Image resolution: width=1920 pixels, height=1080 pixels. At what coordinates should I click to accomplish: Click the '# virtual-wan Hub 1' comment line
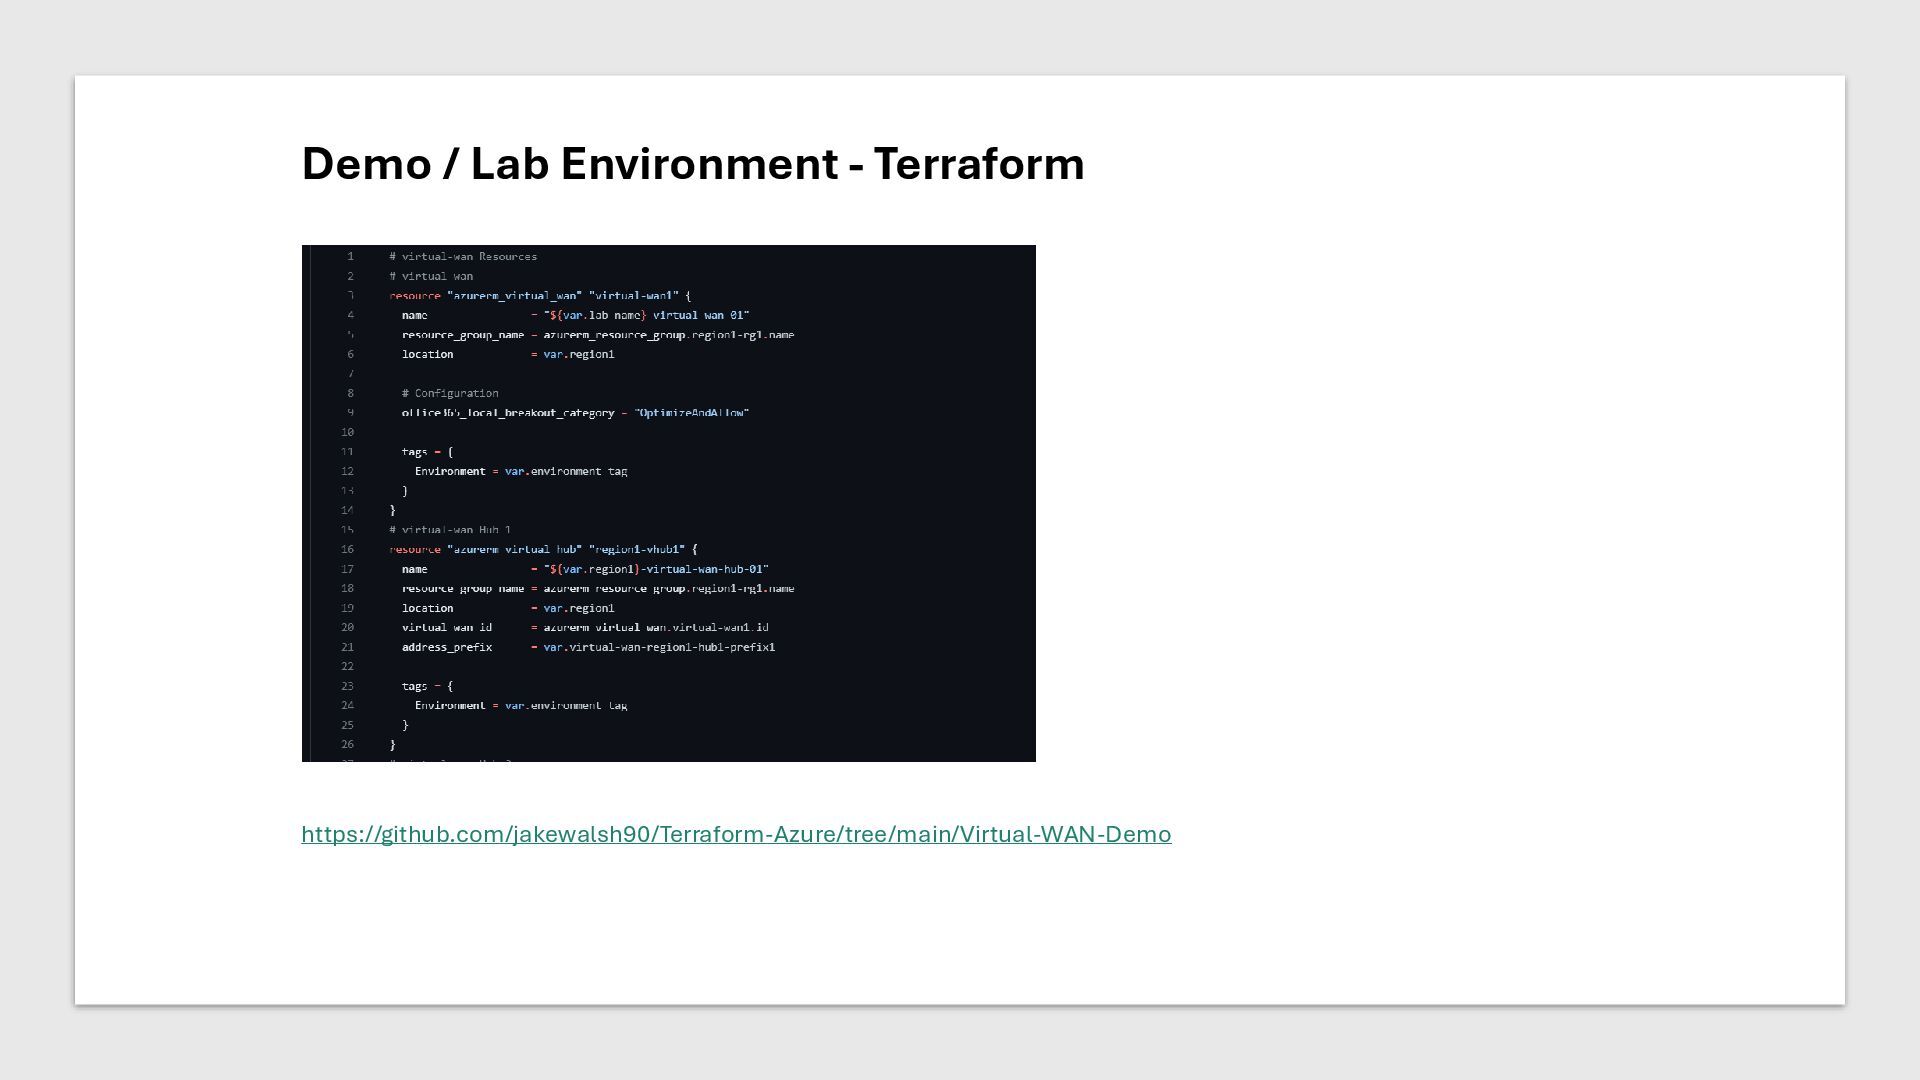click(x=450, y=530)
